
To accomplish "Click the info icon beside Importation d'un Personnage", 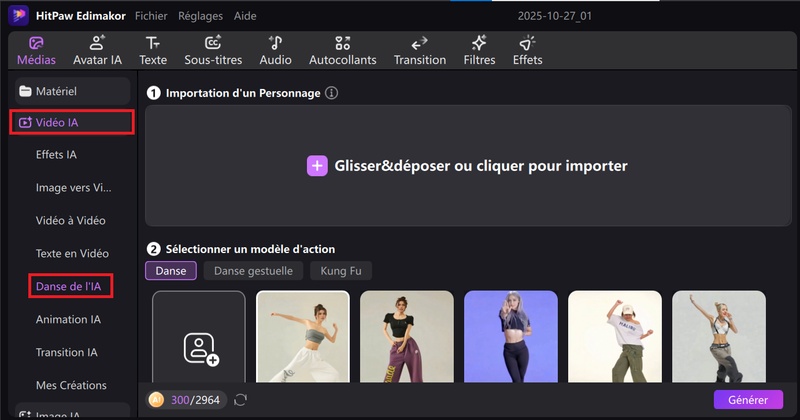I will [332, 93].
